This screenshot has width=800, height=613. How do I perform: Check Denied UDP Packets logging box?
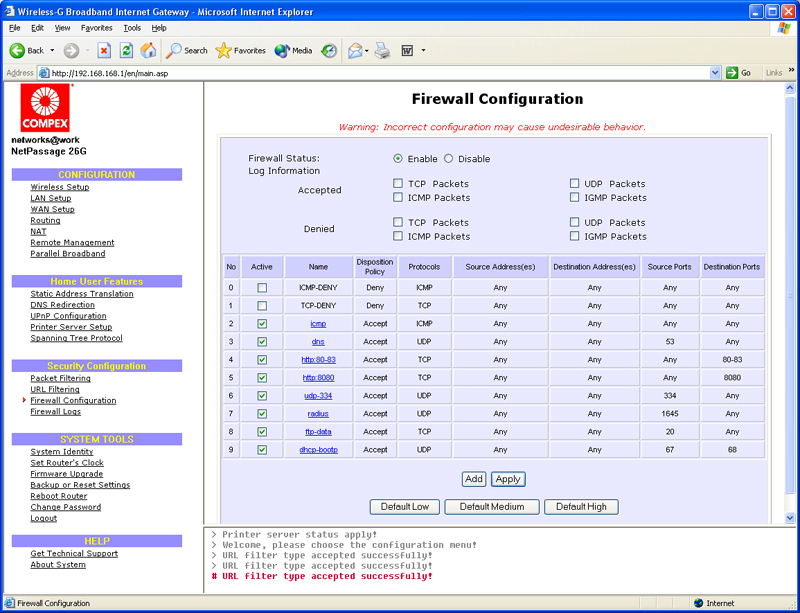click(x=575, y=223)
